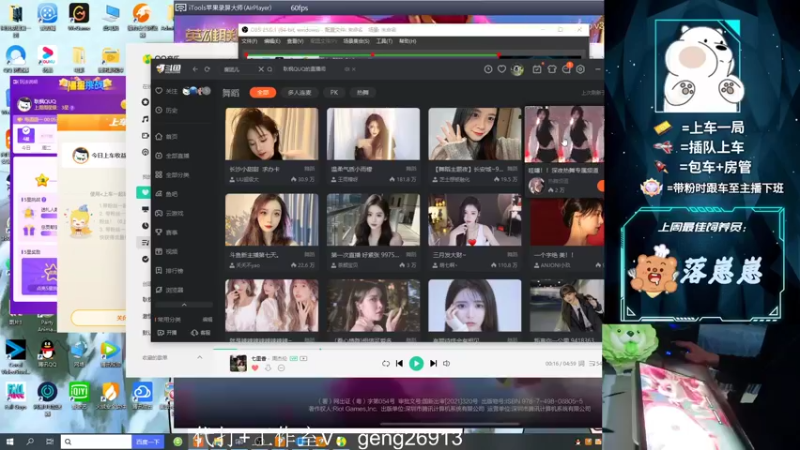Expand the QQ Music playlist panel chevron

(199, 357)
